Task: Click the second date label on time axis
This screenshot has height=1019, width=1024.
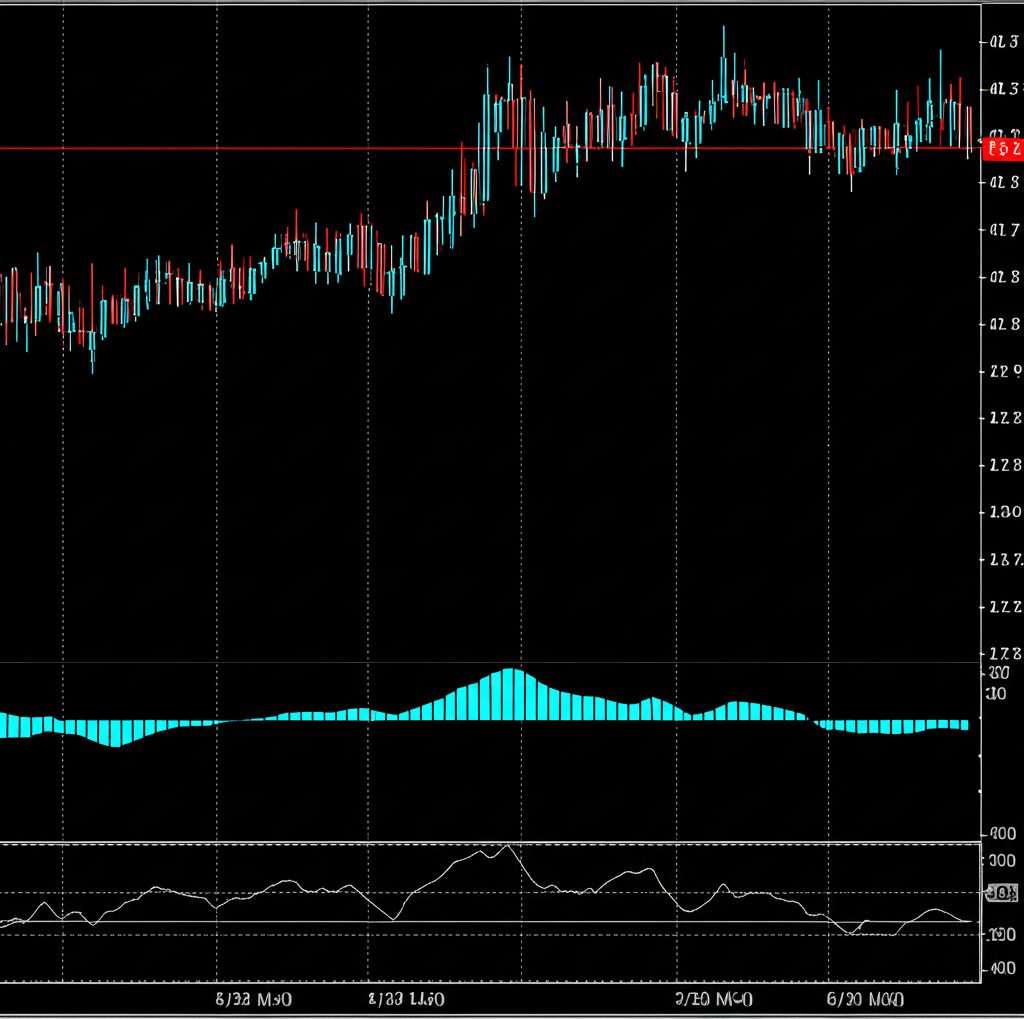Action: pyautogui.click(x=406, y=1000)
